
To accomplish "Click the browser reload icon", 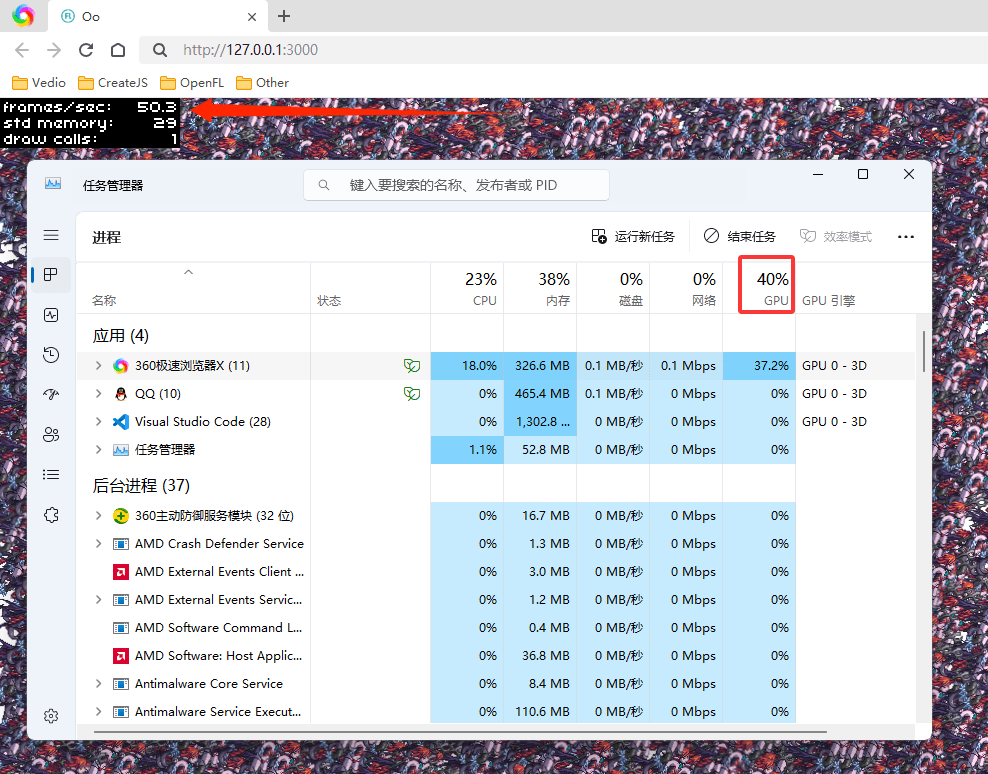I will [x=86, y=50].
